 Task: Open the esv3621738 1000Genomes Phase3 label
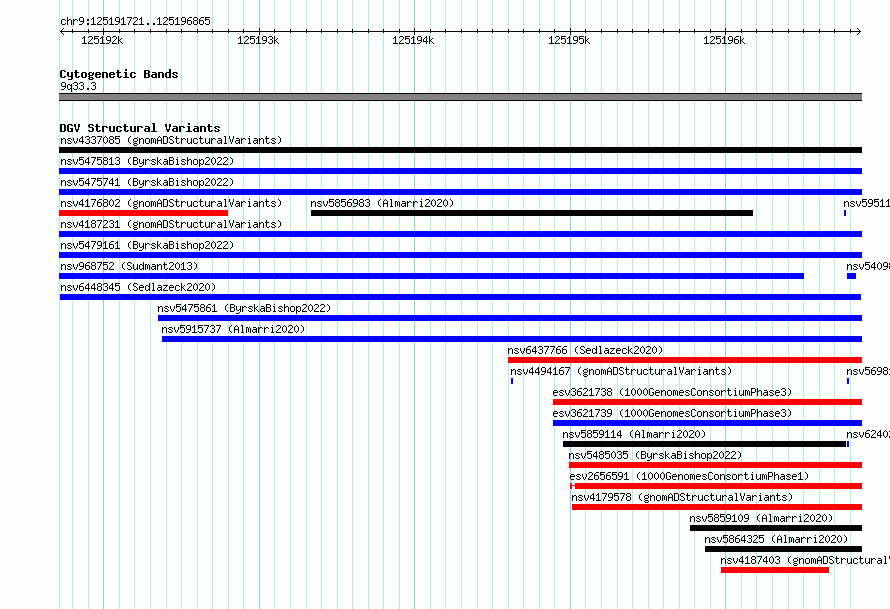pyautogui.click(x=672, y=392)
